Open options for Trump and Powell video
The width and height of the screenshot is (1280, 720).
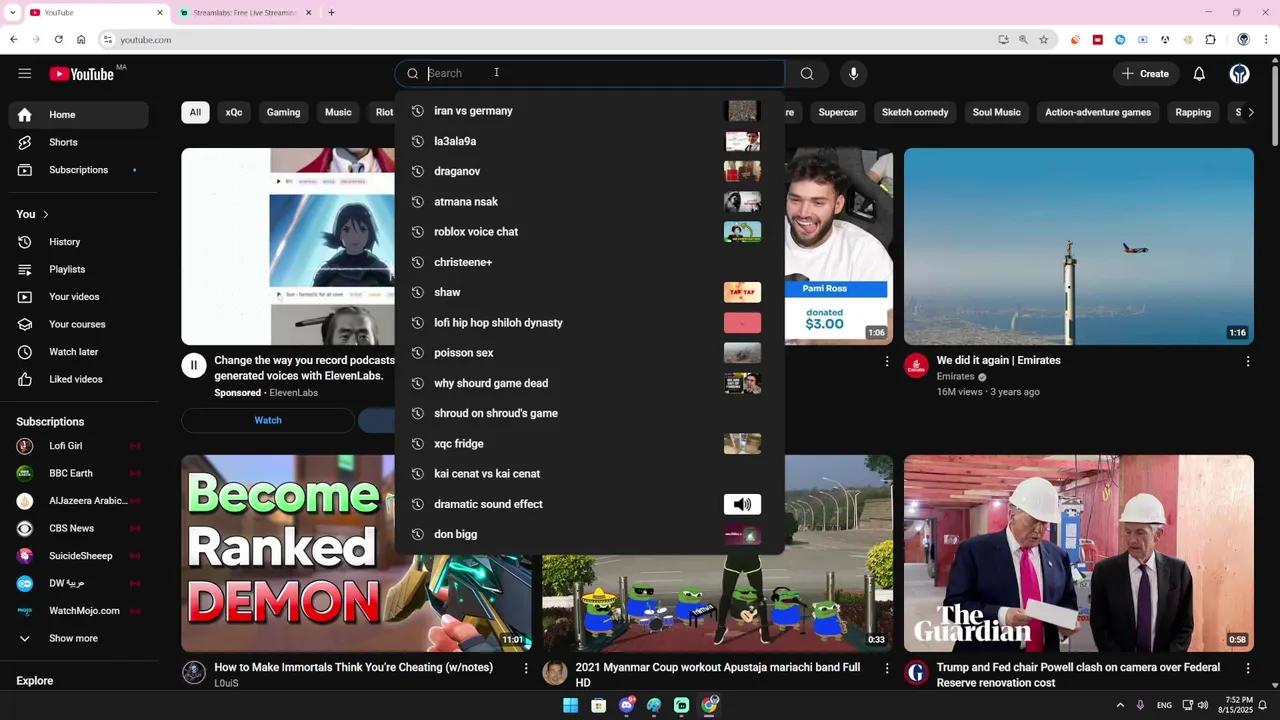tap(1248, 668)
